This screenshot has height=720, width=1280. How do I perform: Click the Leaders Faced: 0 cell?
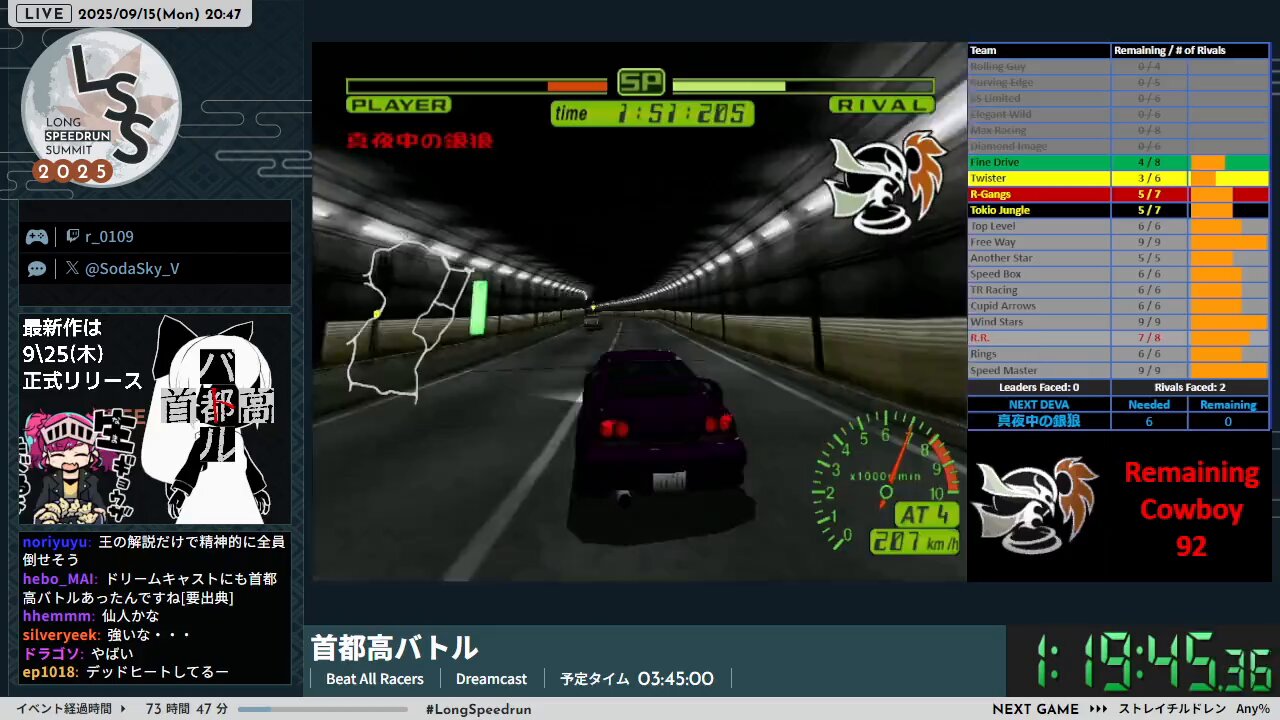click(x=1039, y=387)
